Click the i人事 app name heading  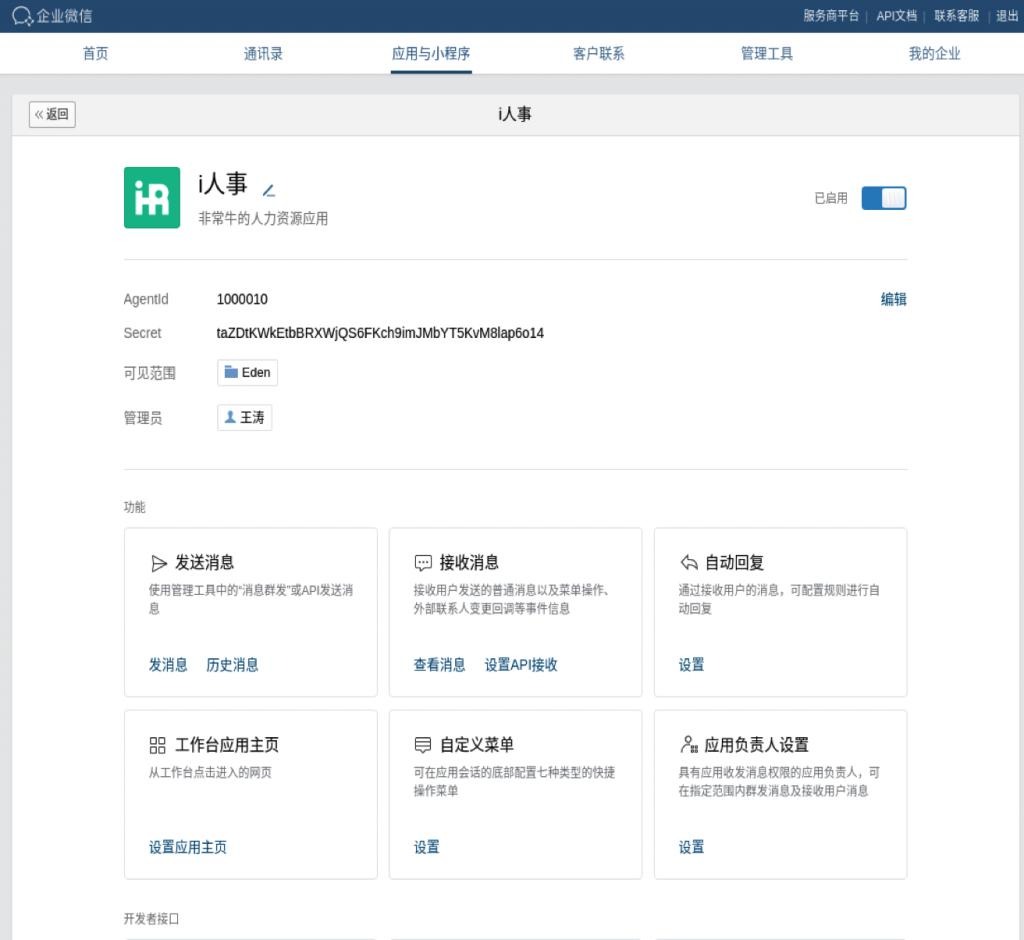coord(223,184)
